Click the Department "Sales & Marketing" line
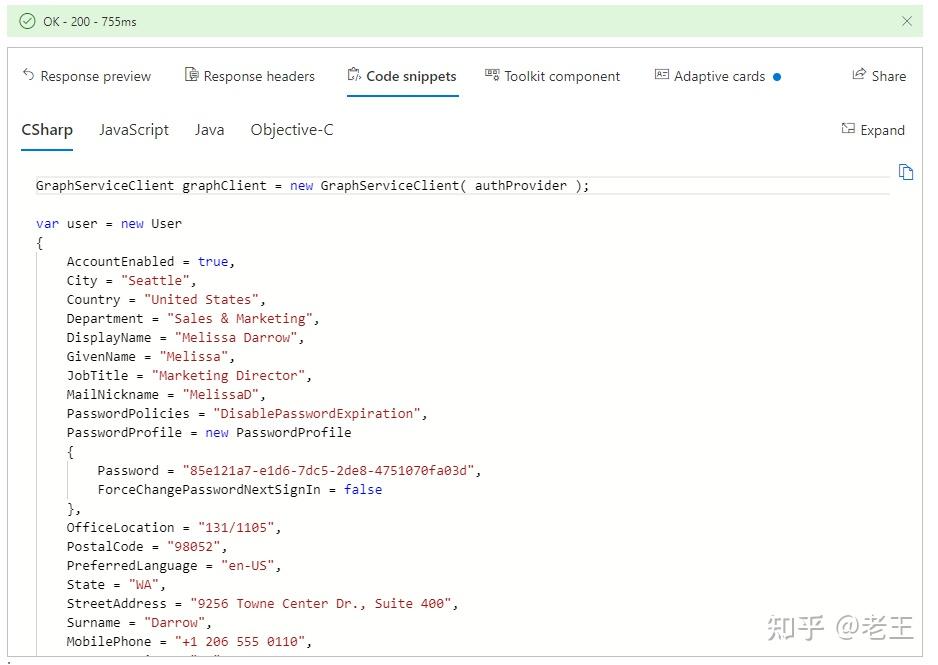 pyautogui.click(x=193, y=319)
